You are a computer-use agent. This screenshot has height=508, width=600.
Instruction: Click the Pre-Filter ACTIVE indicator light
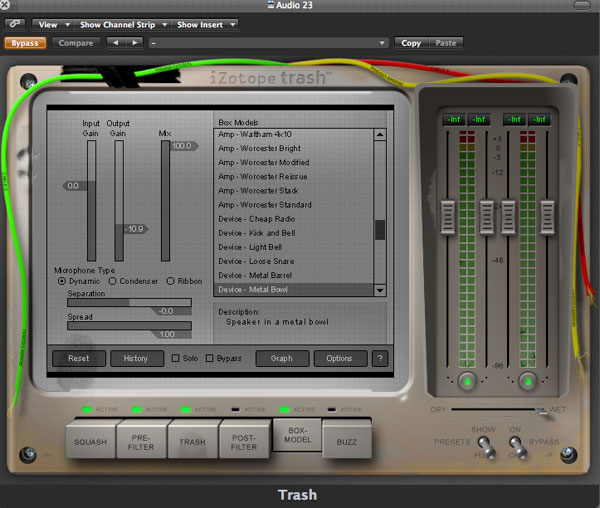click(137, 410)
